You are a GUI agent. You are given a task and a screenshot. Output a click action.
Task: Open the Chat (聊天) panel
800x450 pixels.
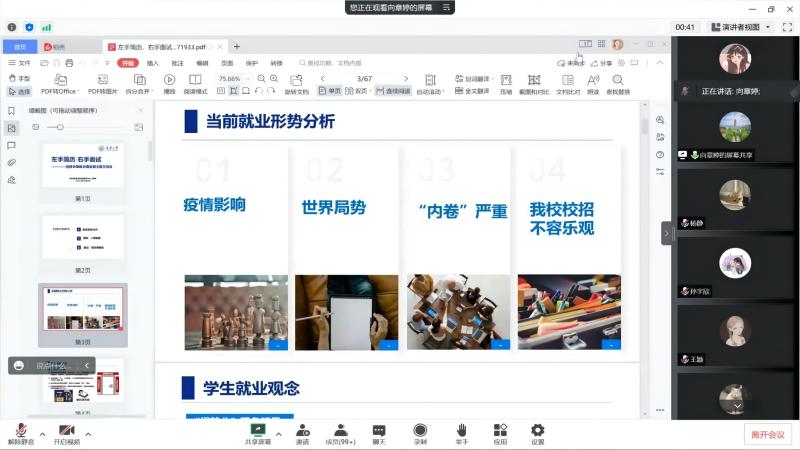coord(379,434)
